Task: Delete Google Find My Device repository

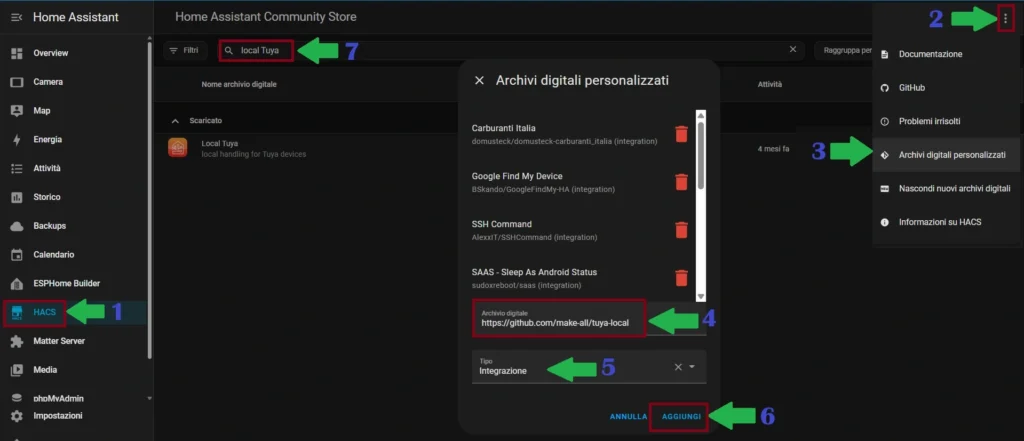Action: click(681, 182)
